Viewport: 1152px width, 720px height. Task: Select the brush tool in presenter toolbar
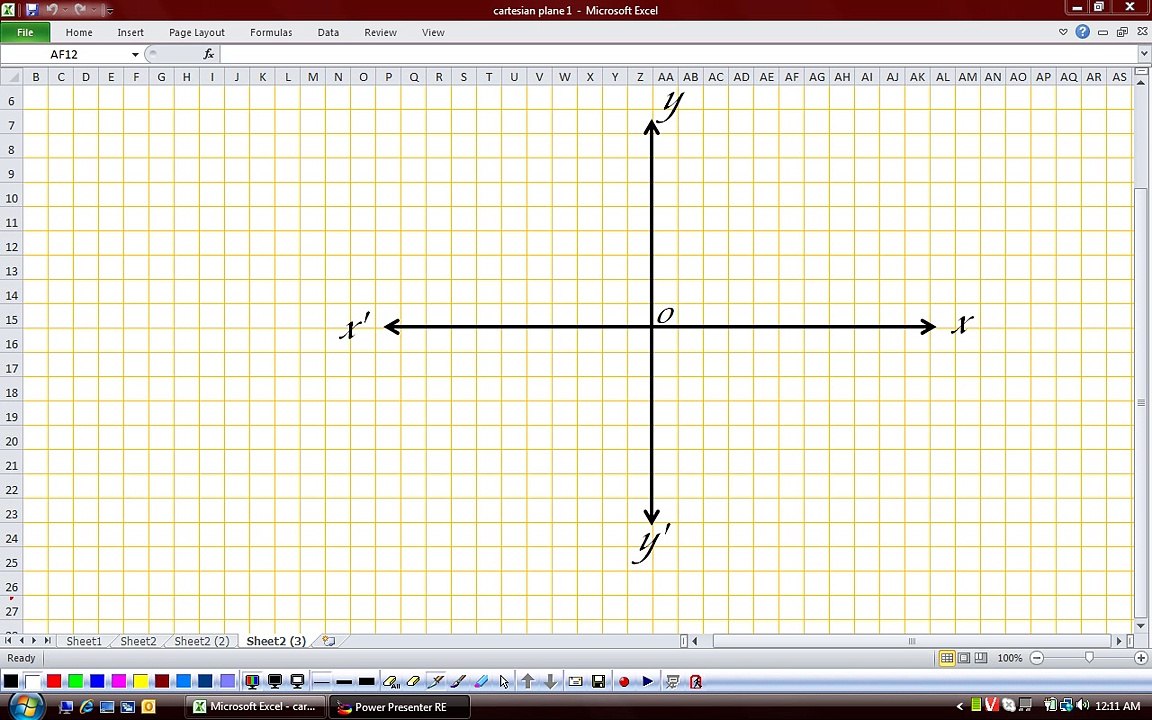click(458, 682)
